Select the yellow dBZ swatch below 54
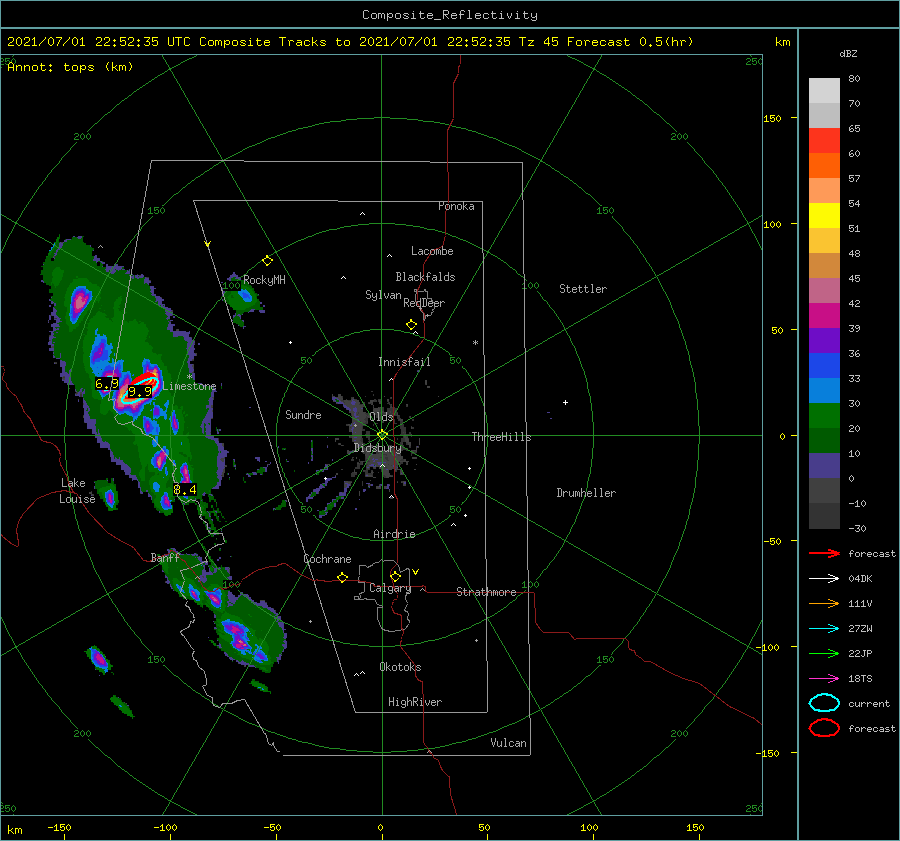 click(824, 215)
